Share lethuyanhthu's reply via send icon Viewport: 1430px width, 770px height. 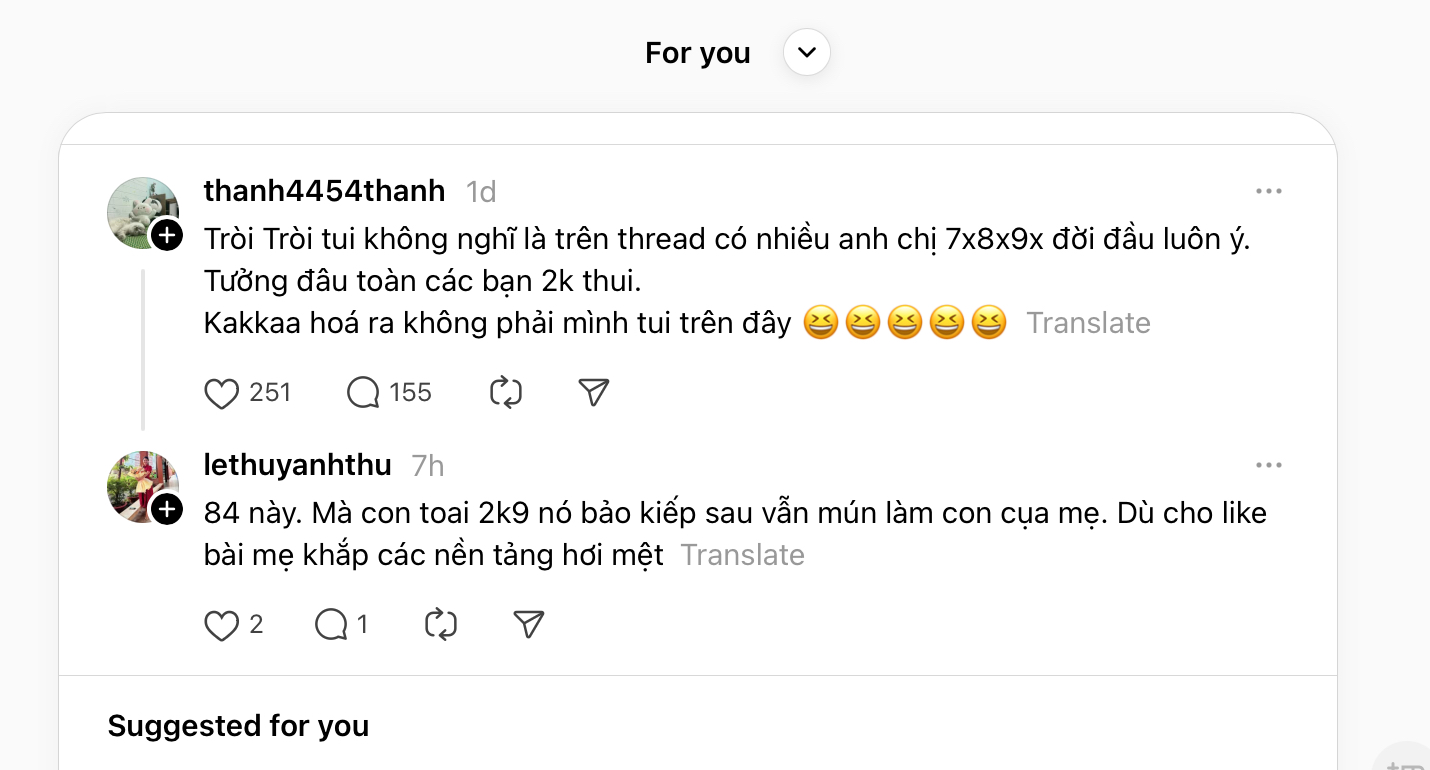[528, 626]
